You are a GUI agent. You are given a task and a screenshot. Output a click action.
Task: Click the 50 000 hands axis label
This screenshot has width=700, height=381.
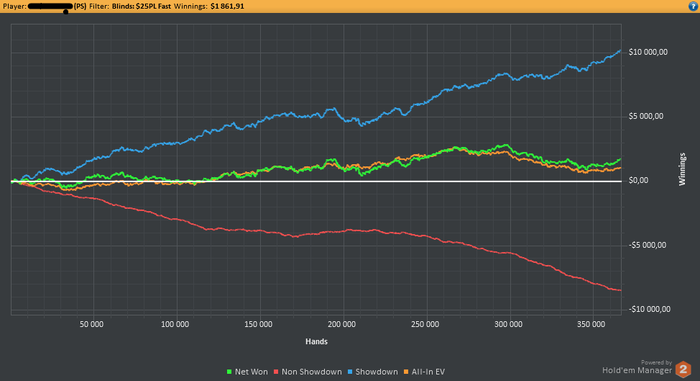92,324
